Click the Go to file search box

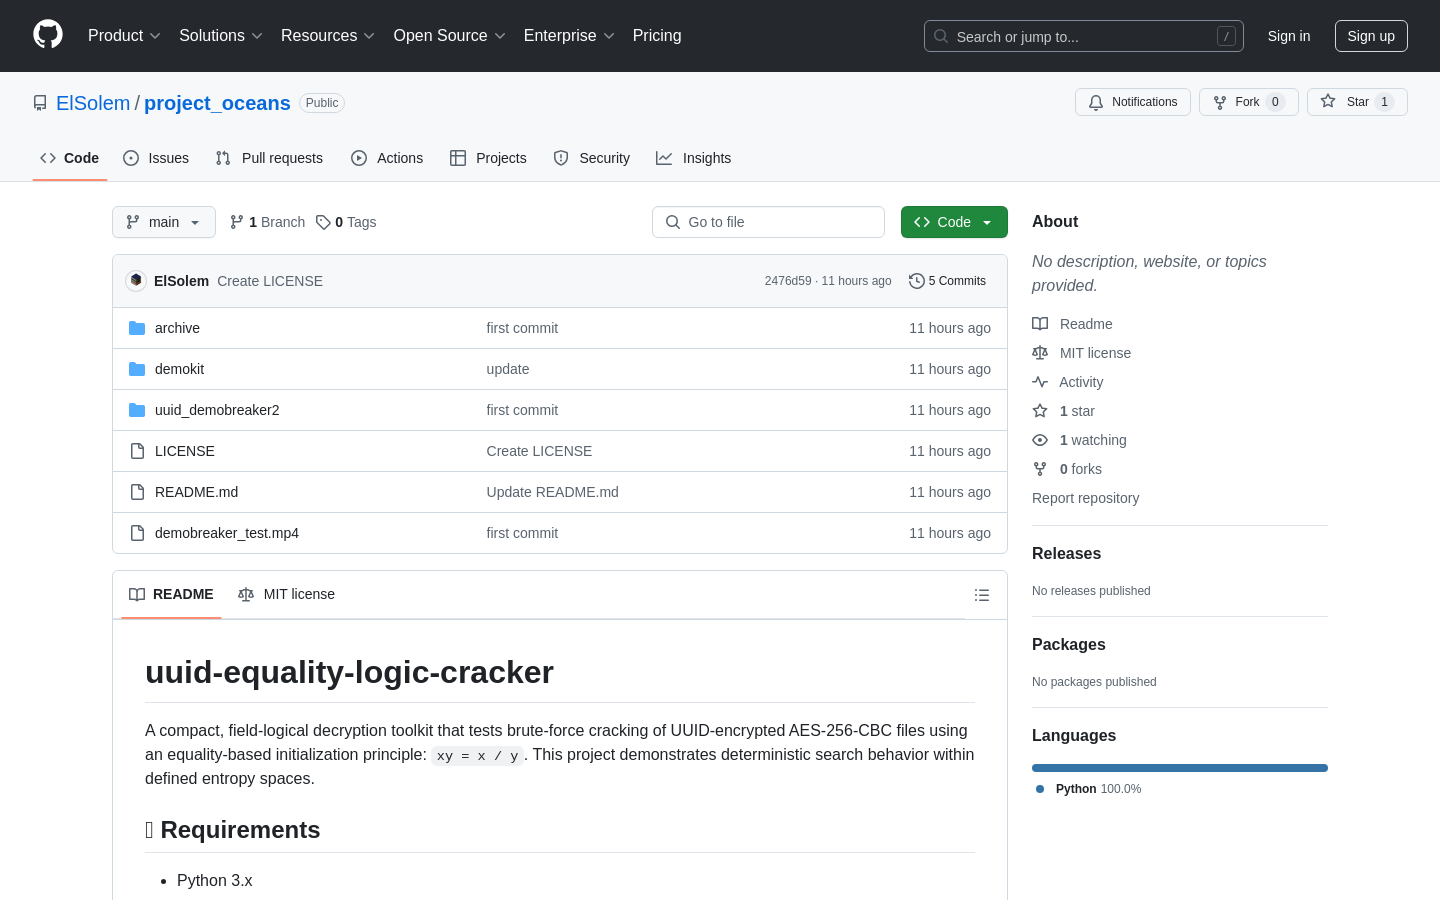pos(768,222)
